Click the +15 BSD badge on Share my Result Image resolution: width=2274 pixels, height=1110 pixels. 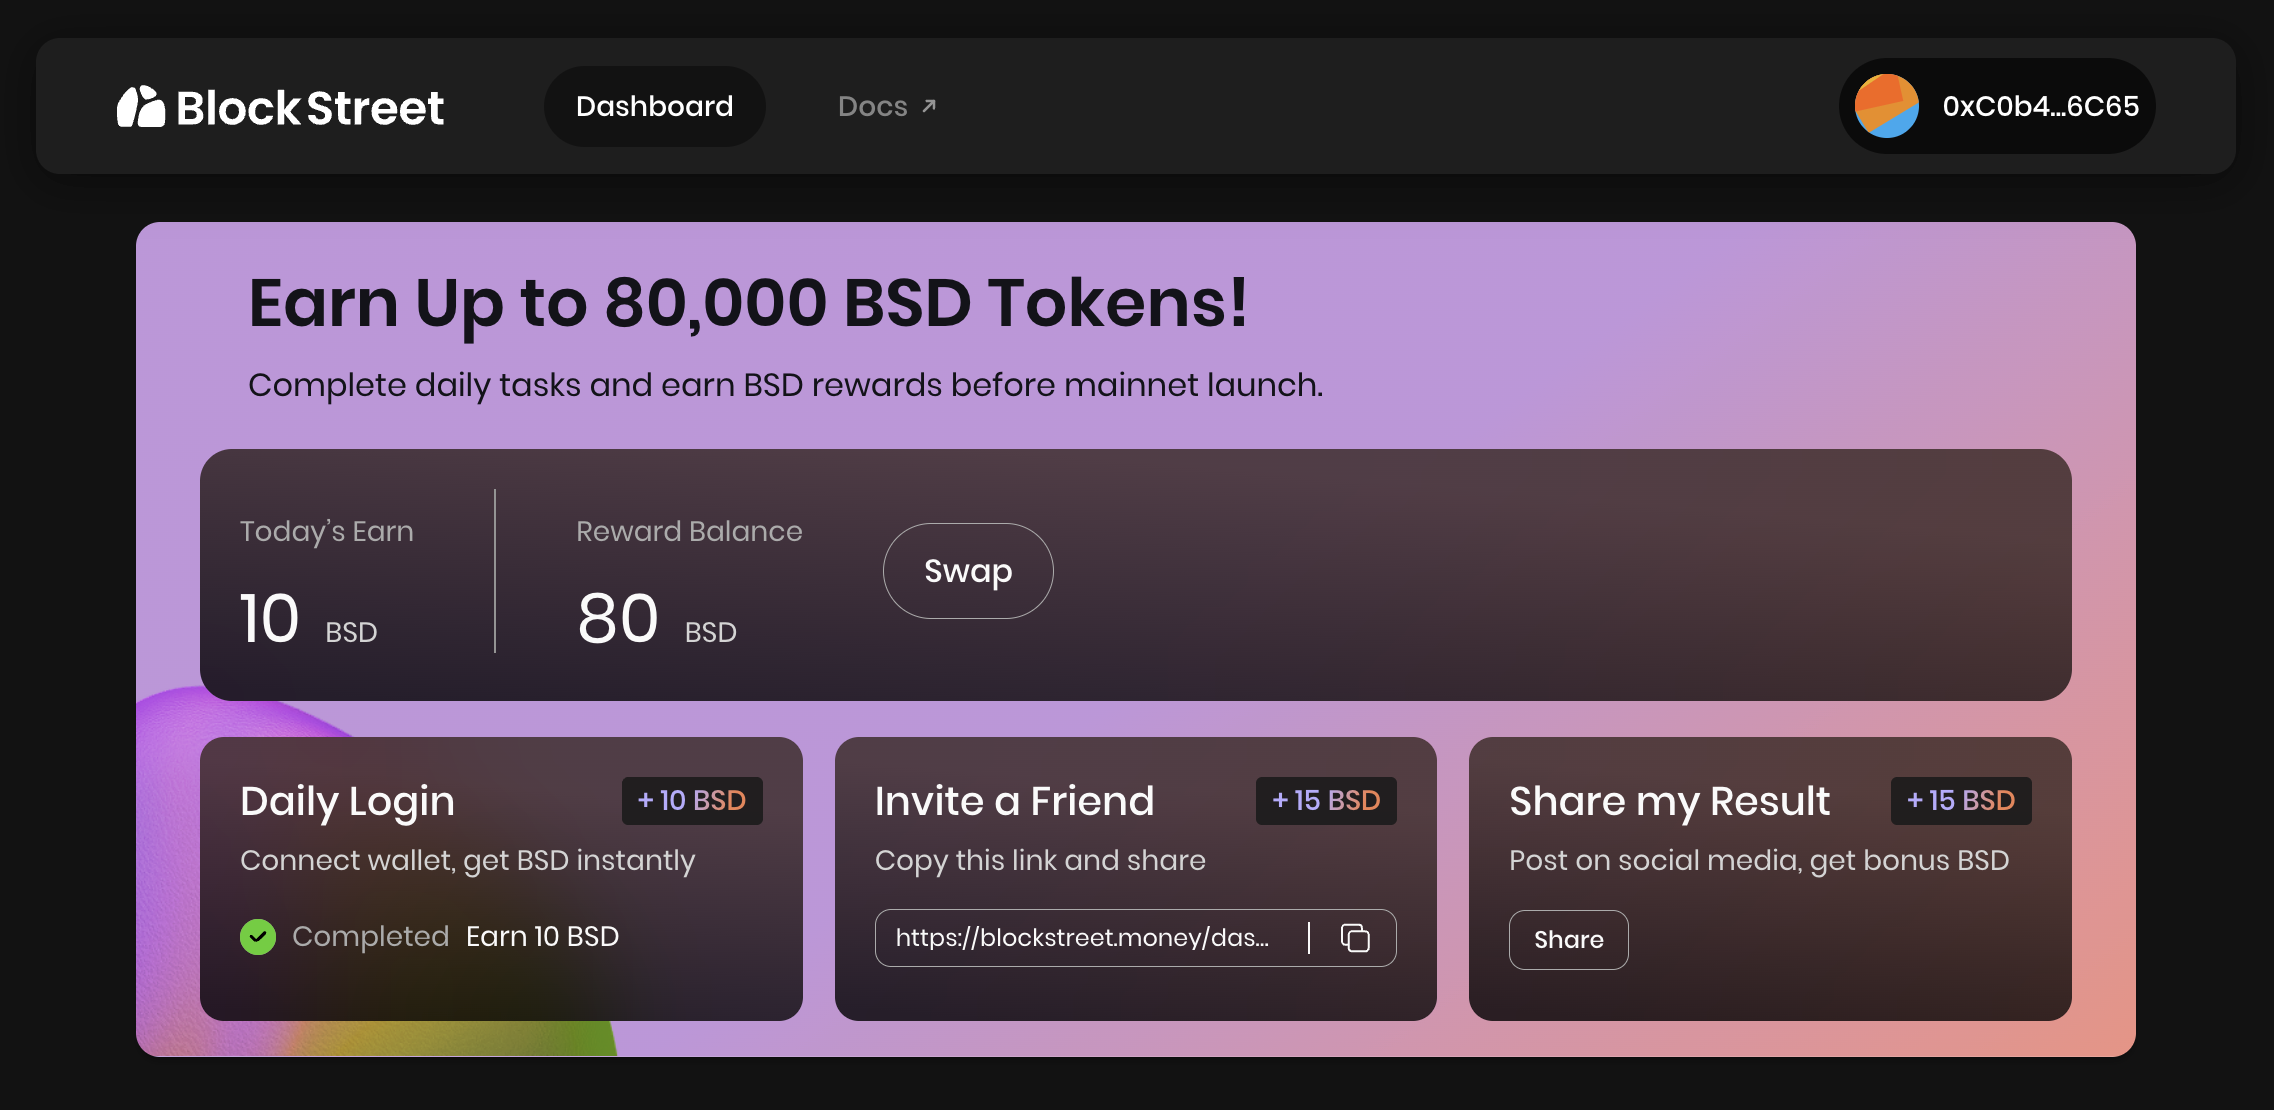1960,801
